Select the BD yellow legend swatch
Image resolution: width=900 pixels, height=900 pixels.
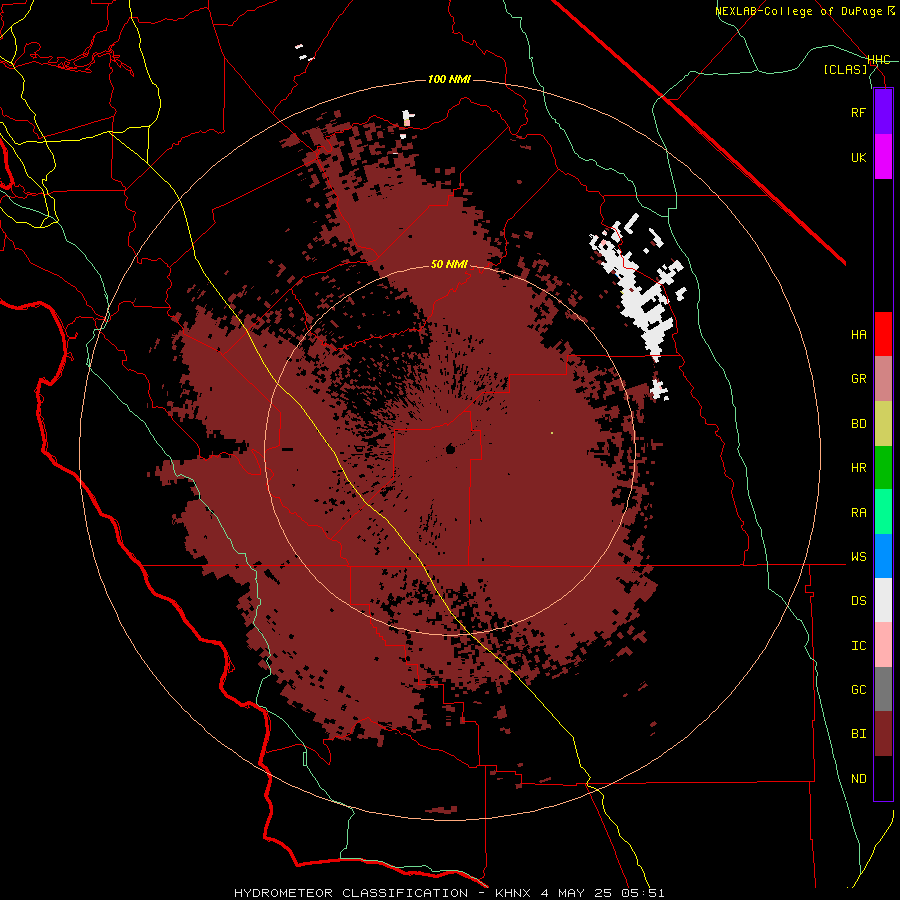tap(883, 424)
